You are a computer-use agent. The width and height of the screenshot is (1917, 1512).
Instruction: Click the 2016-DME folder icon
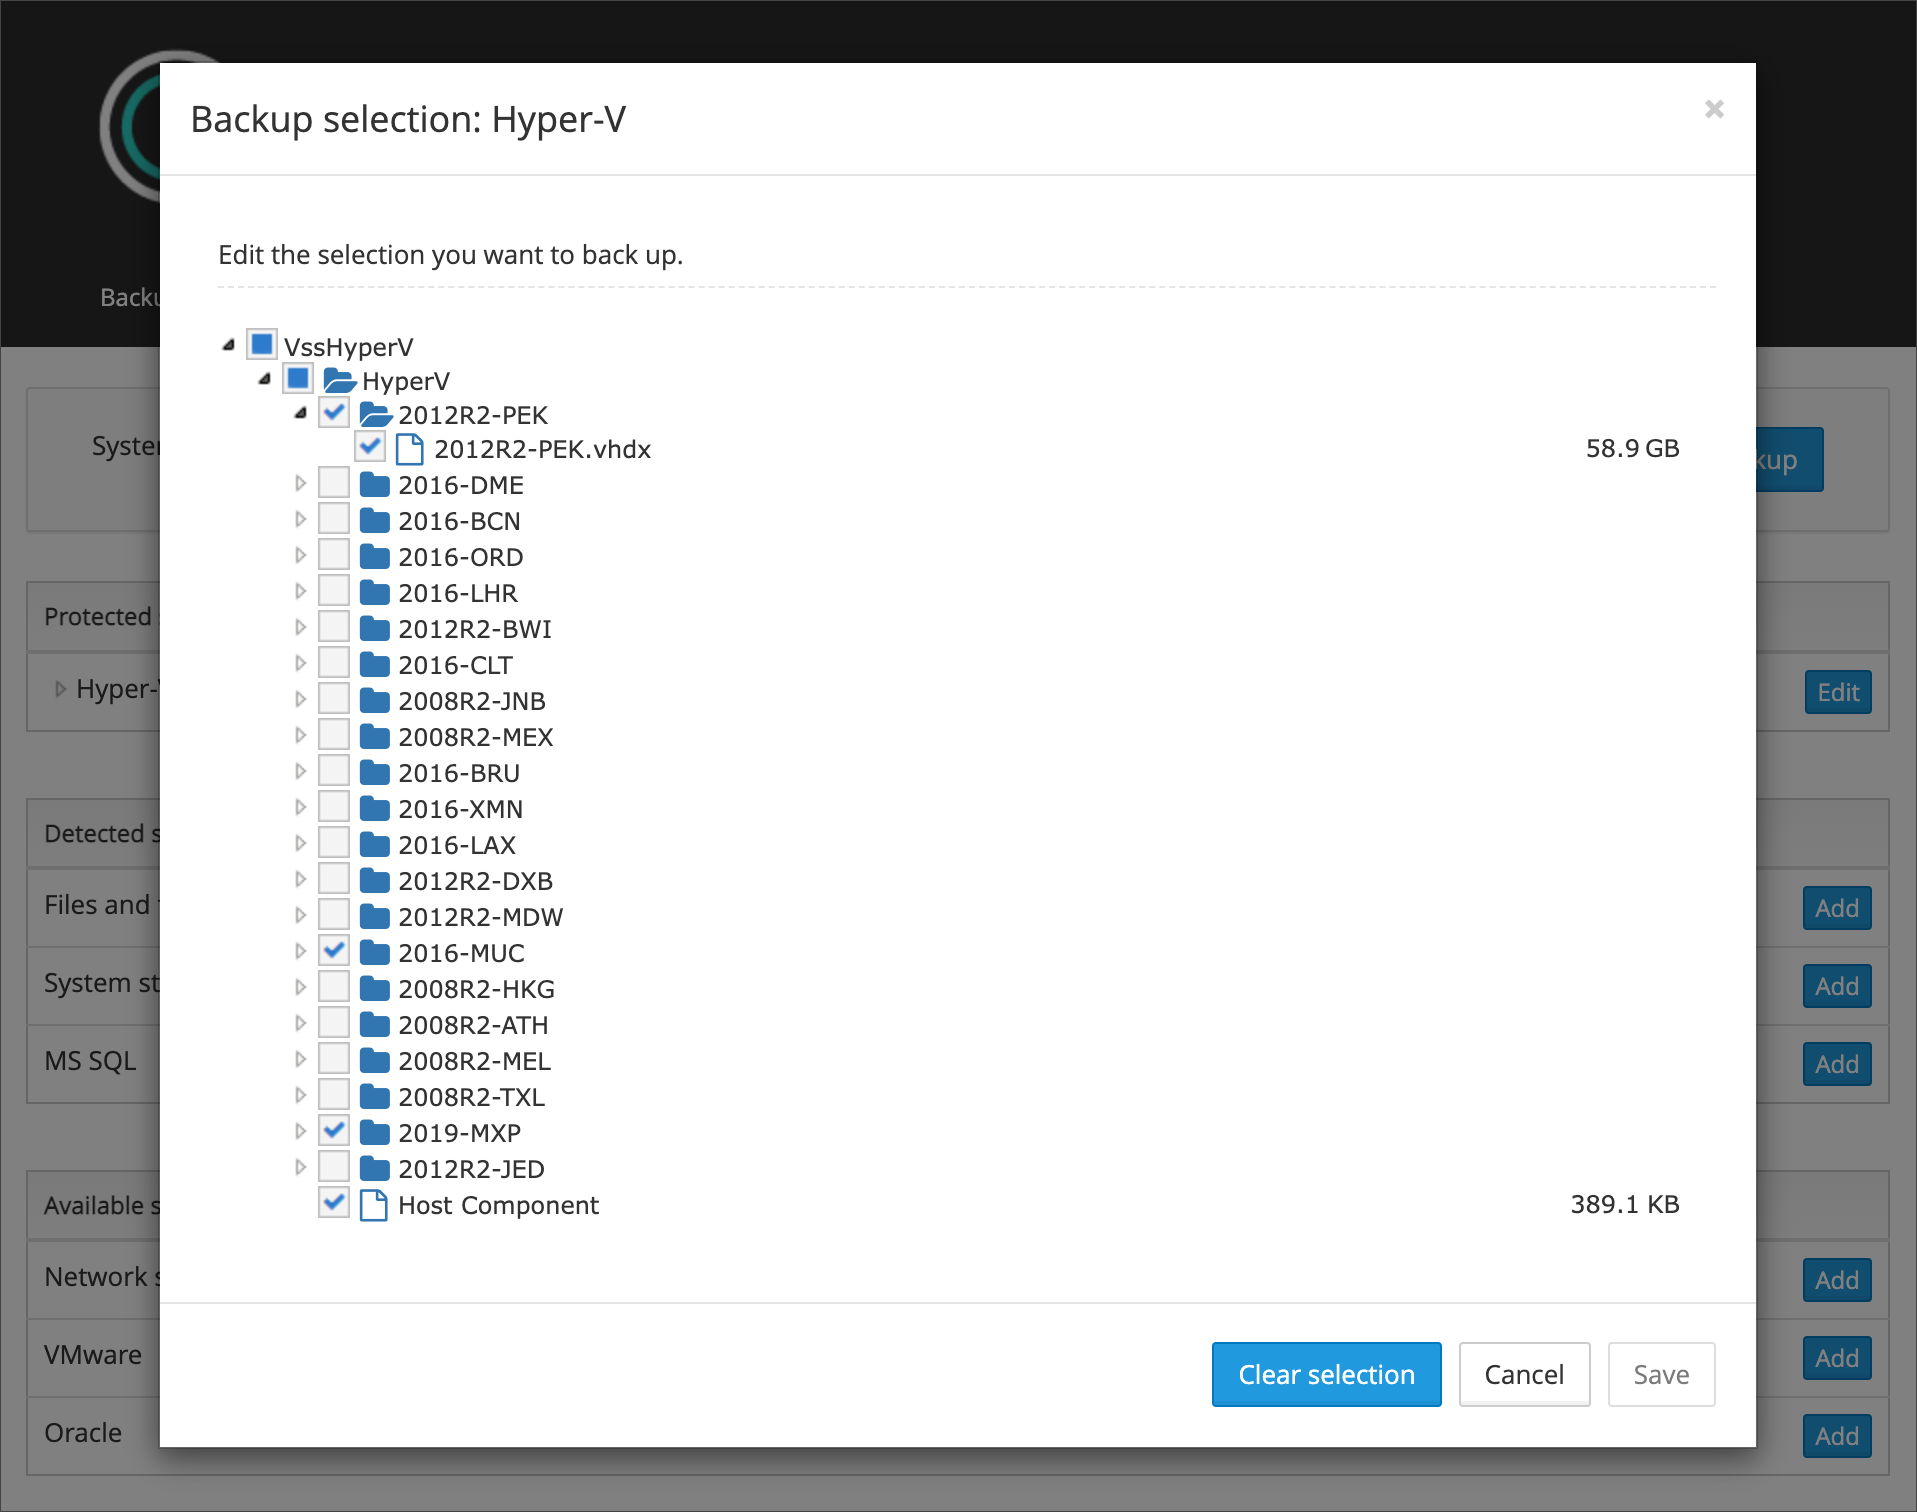click(375, 485)
